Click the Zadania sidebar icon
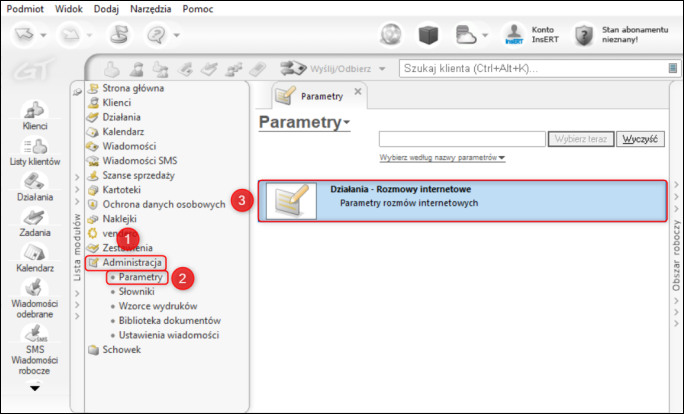 35,222
